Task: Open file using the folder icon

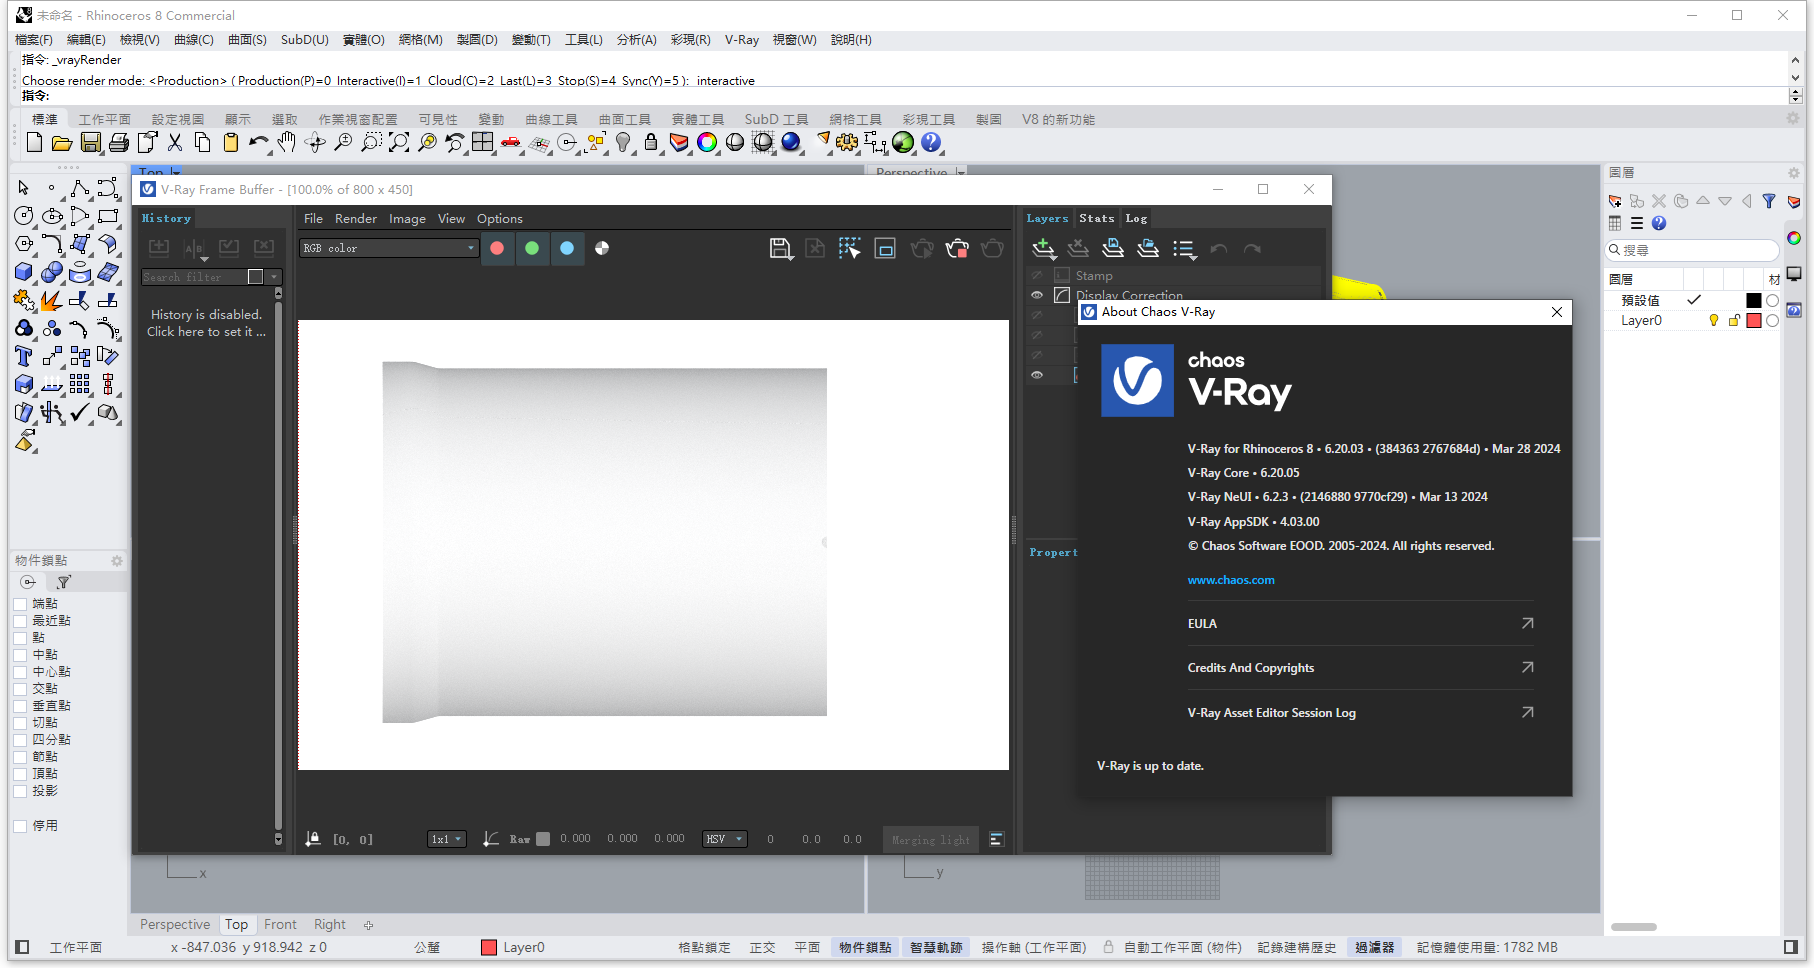Action: click(62, 143)
